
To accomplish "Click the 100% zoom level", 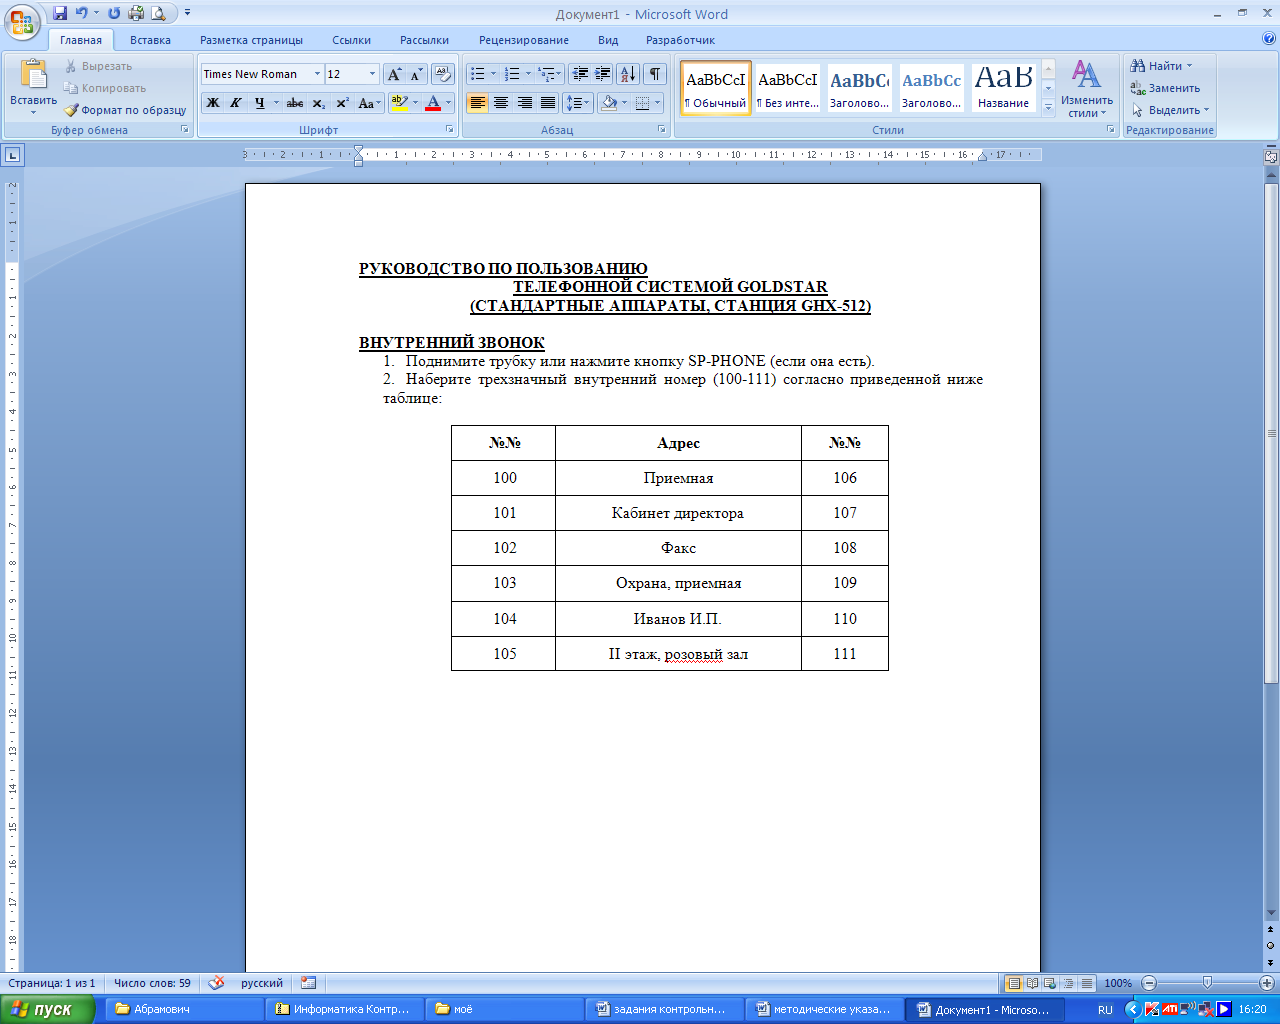I will click(1118, 983).
